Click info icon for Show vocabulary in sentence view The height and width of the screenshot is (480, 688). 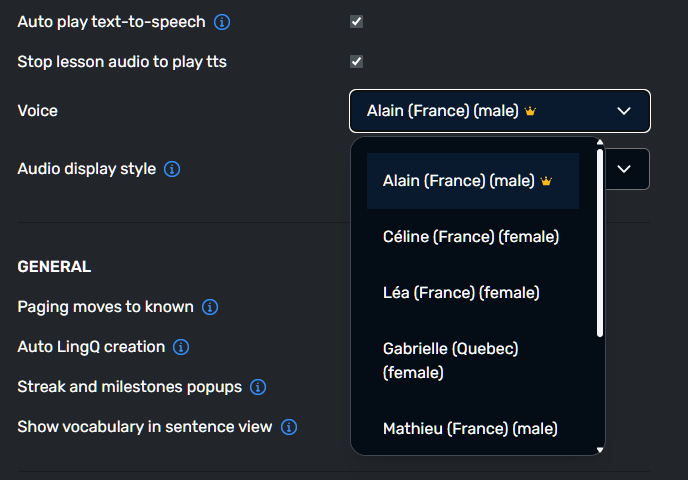coord(289,427)
